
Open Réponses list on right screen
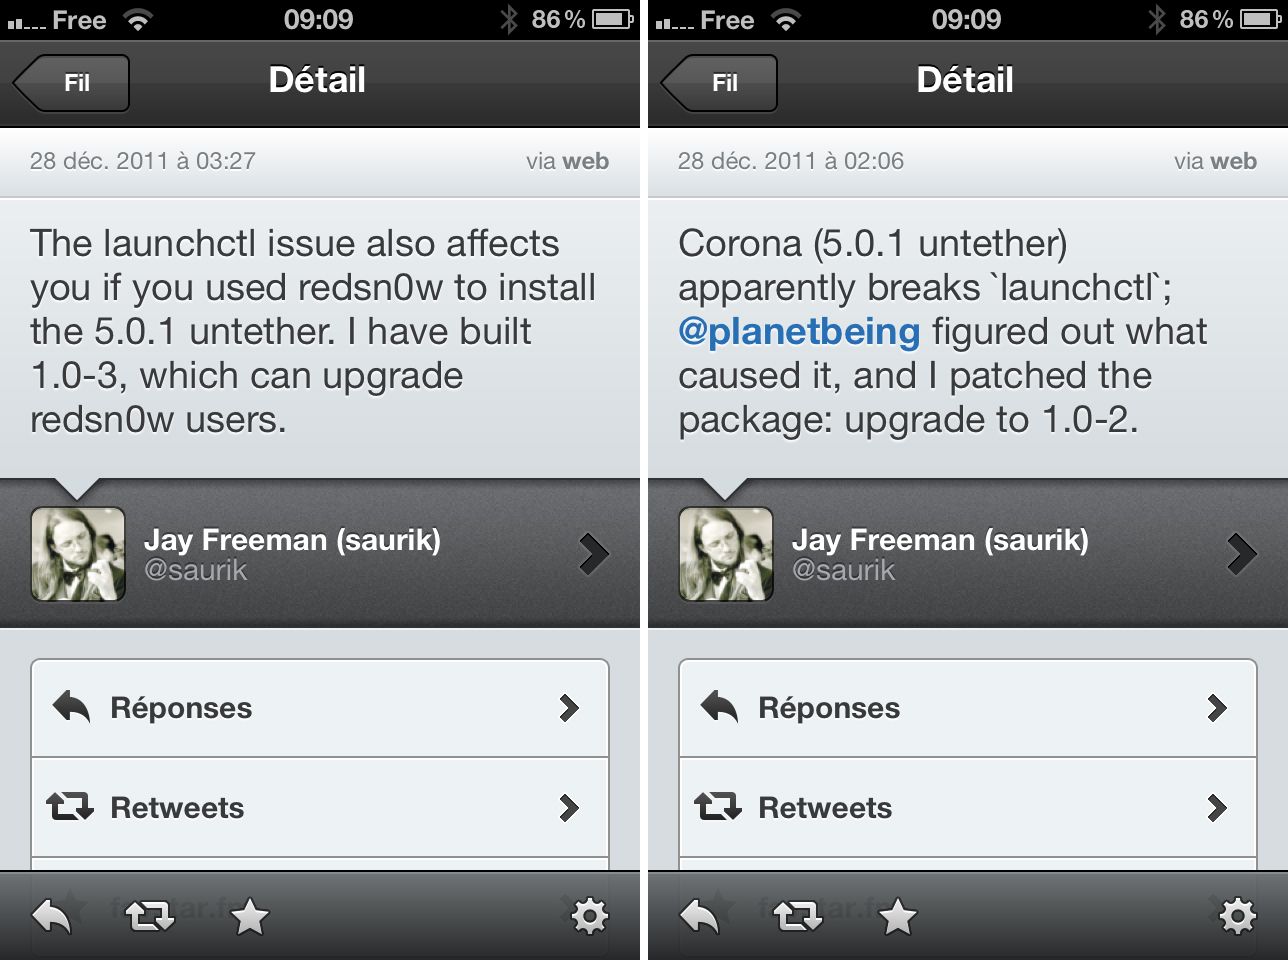pos(968,708)
